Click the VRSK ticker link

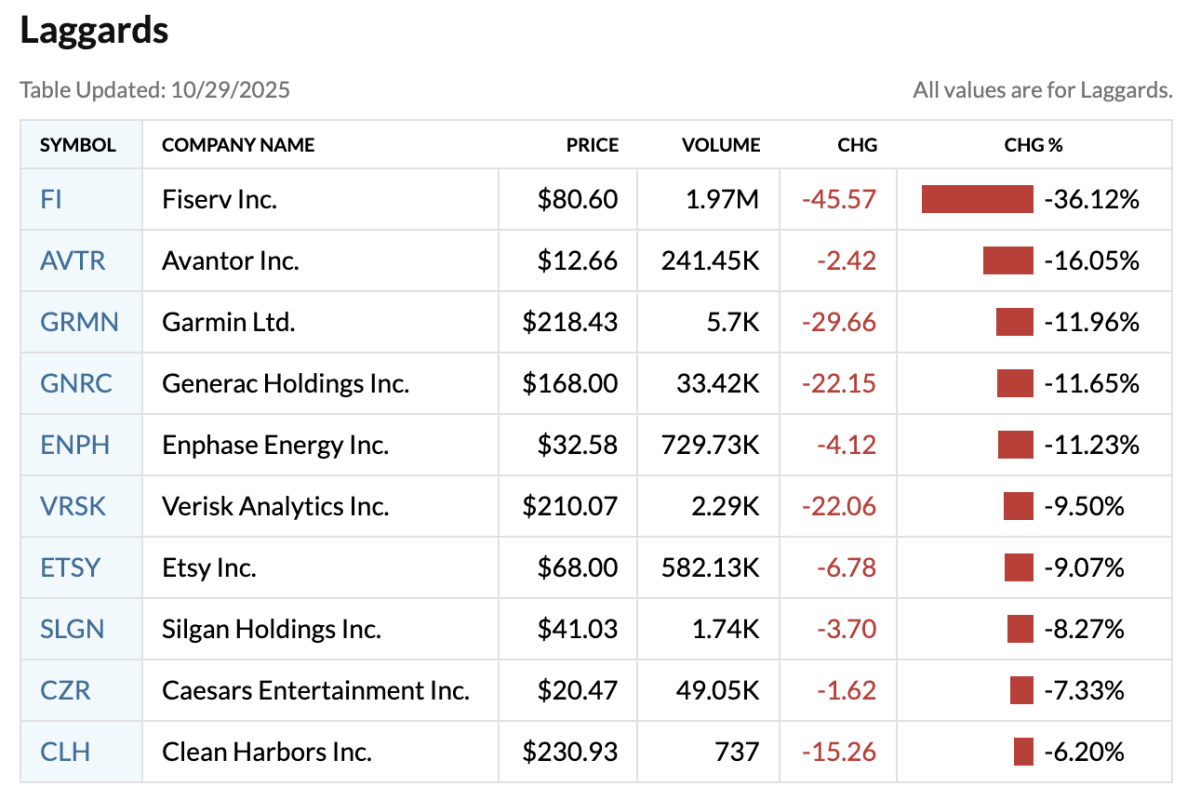(x=73, y=506)
